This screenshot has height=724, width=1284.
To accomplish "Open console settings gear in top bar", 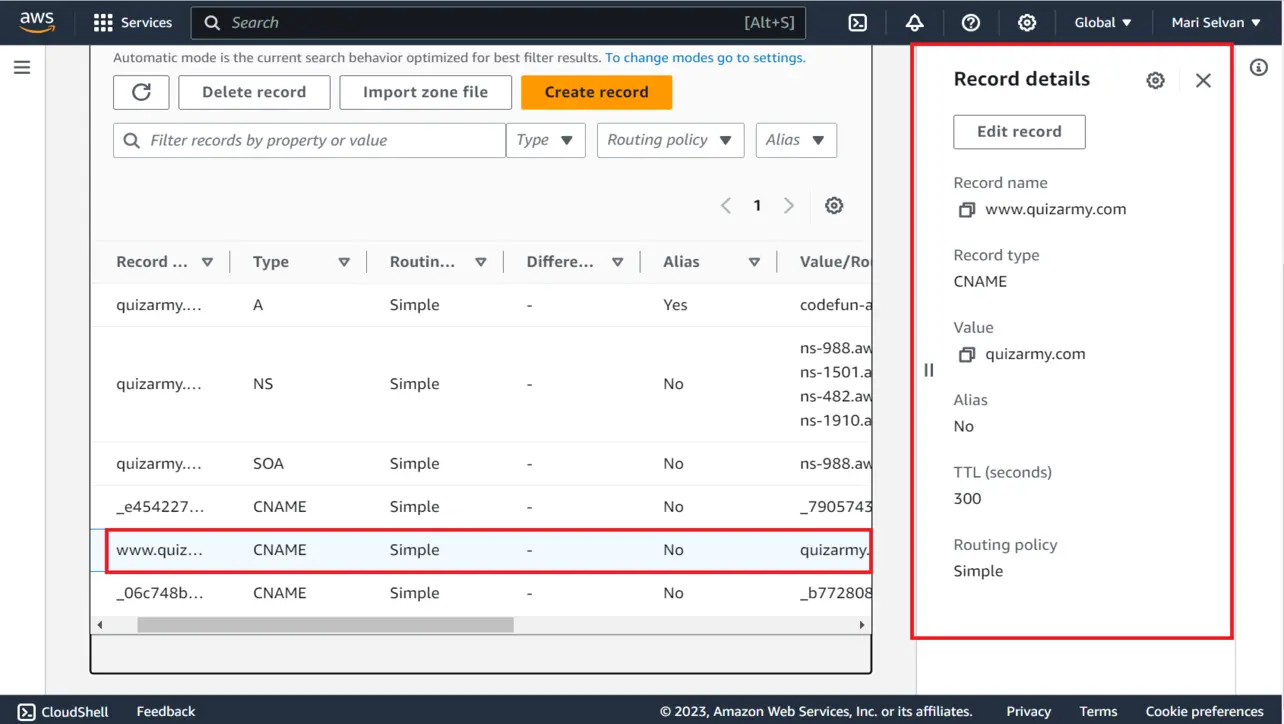I will [x=1027, y=22].
